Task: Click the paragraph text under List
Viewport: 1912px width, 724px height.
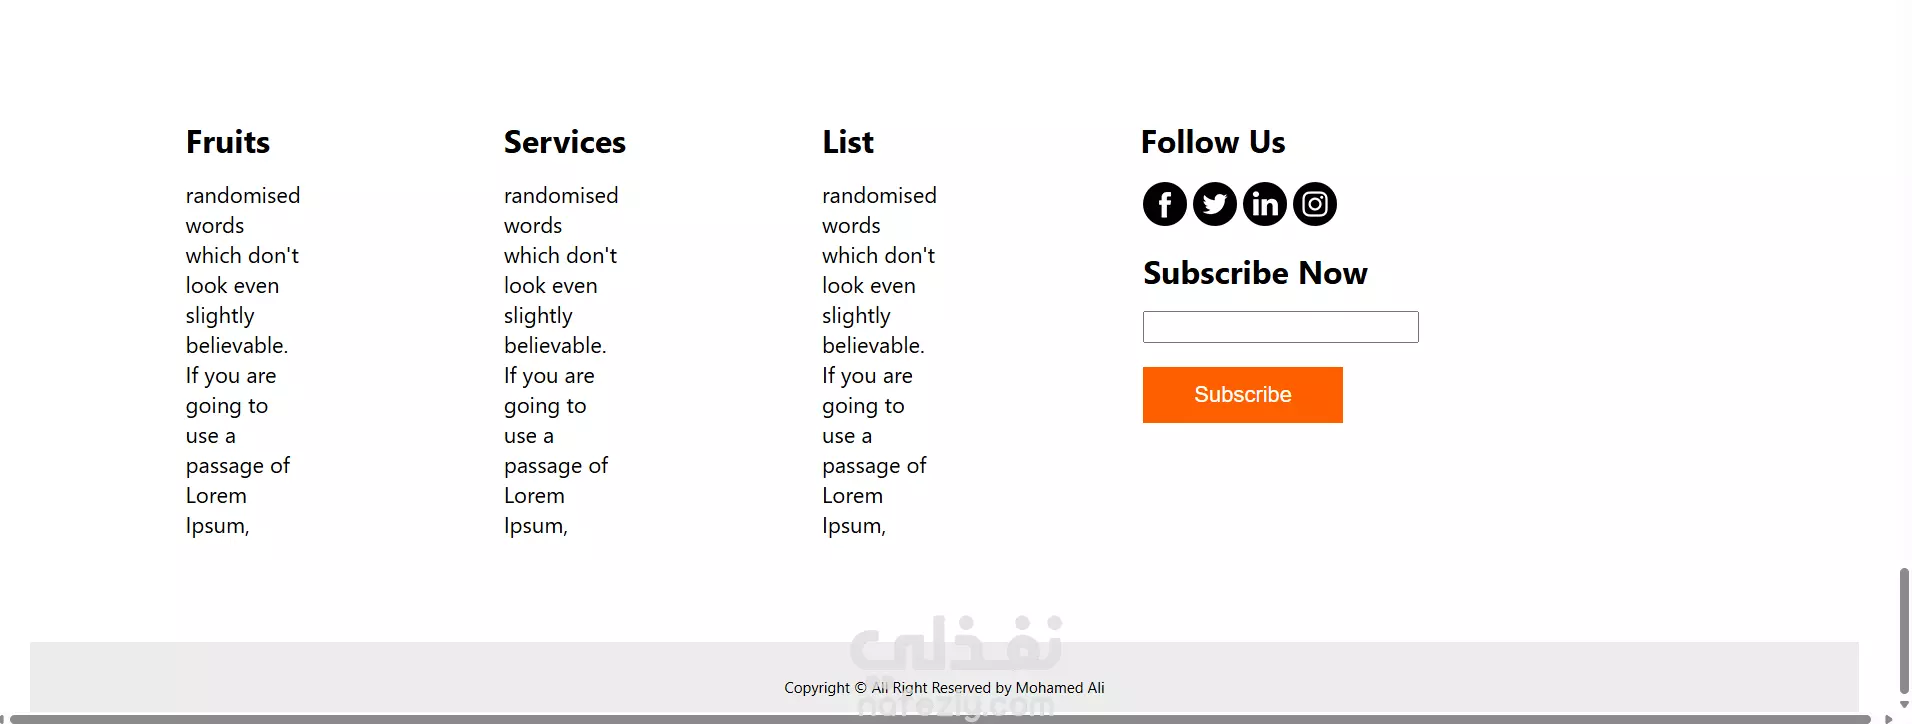Action: pos(879,360)
